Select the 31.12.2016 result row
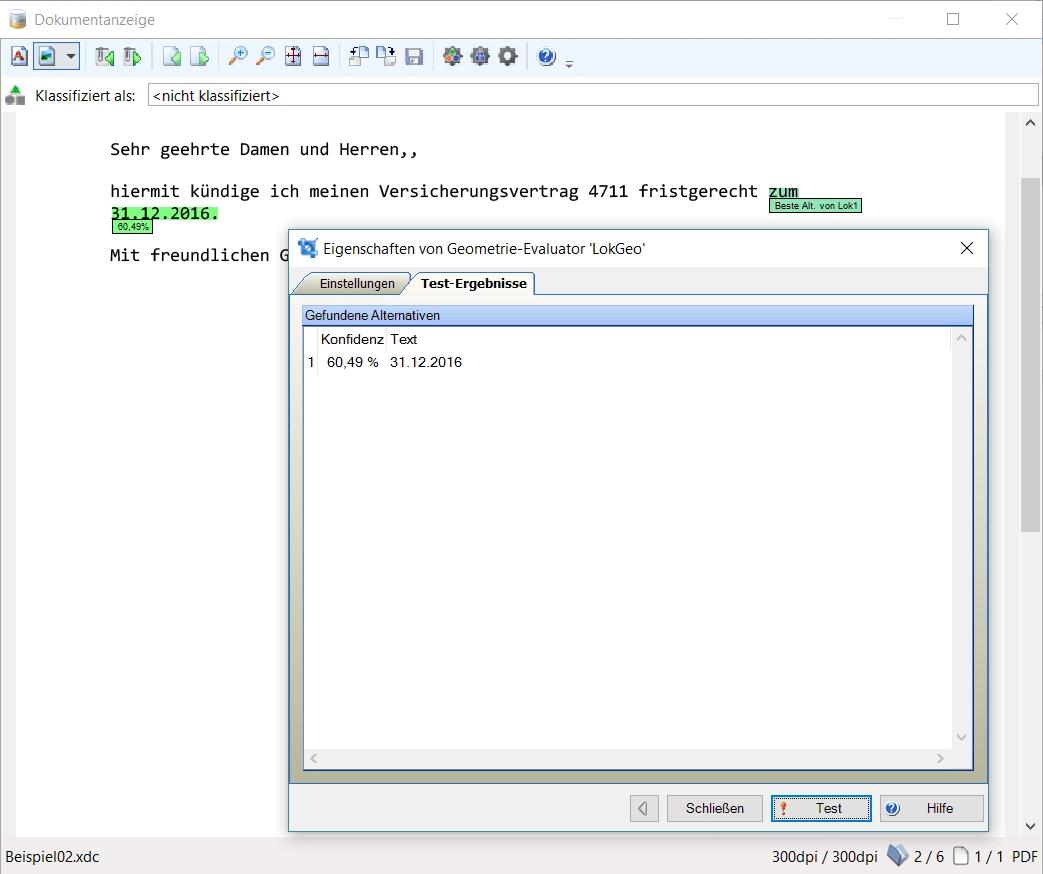The width and height of the screenshot is (1043, 874). [426, 362]
